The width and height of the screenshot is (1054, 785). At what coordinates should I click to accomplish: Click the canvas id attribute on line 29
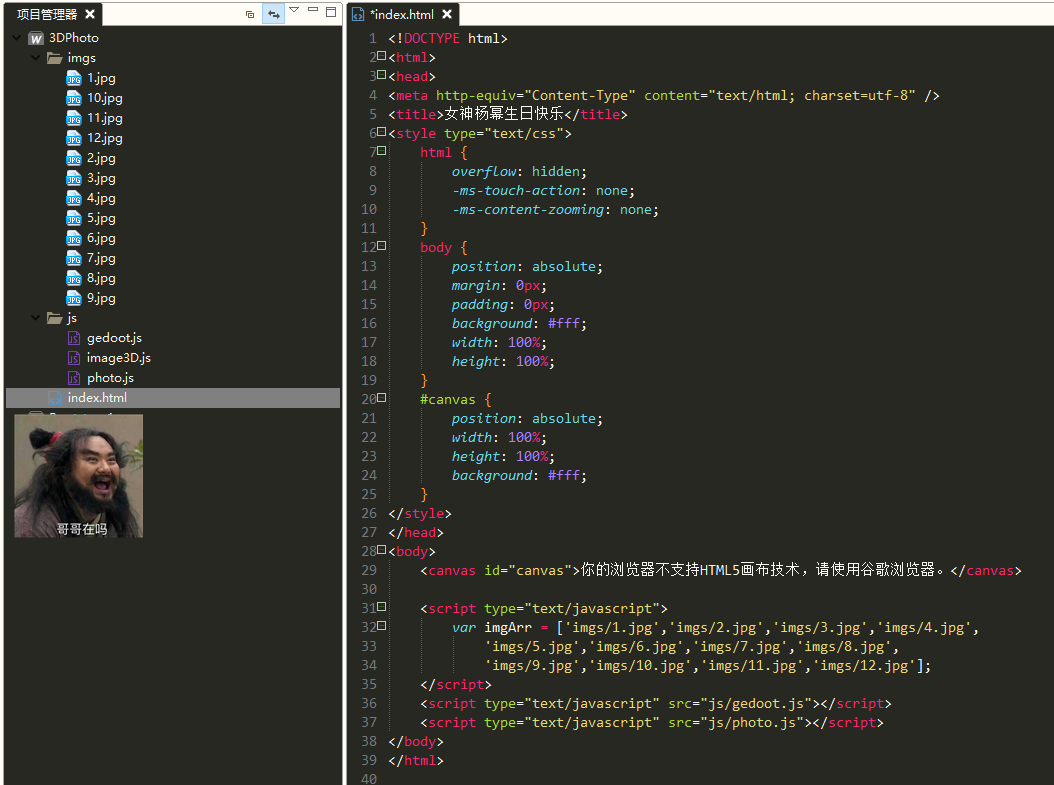coord(528,571)
